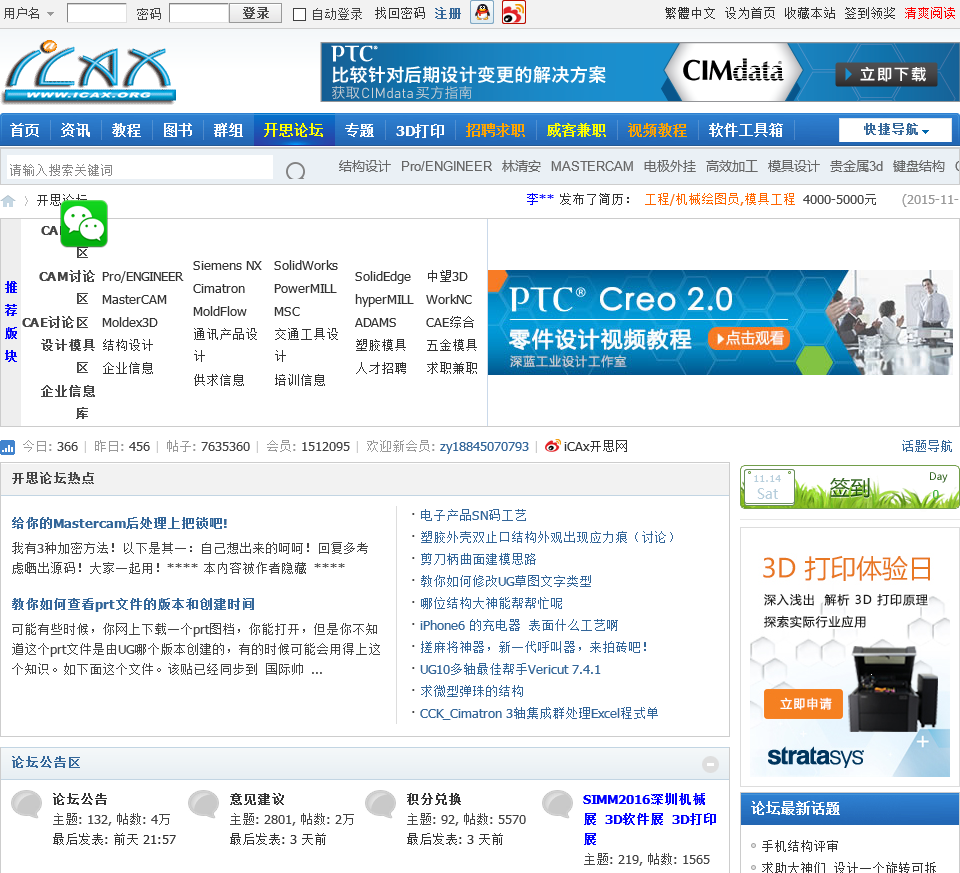
Task: Click the stratasys 3D printer ad image
Action: (x=850, y=658)
